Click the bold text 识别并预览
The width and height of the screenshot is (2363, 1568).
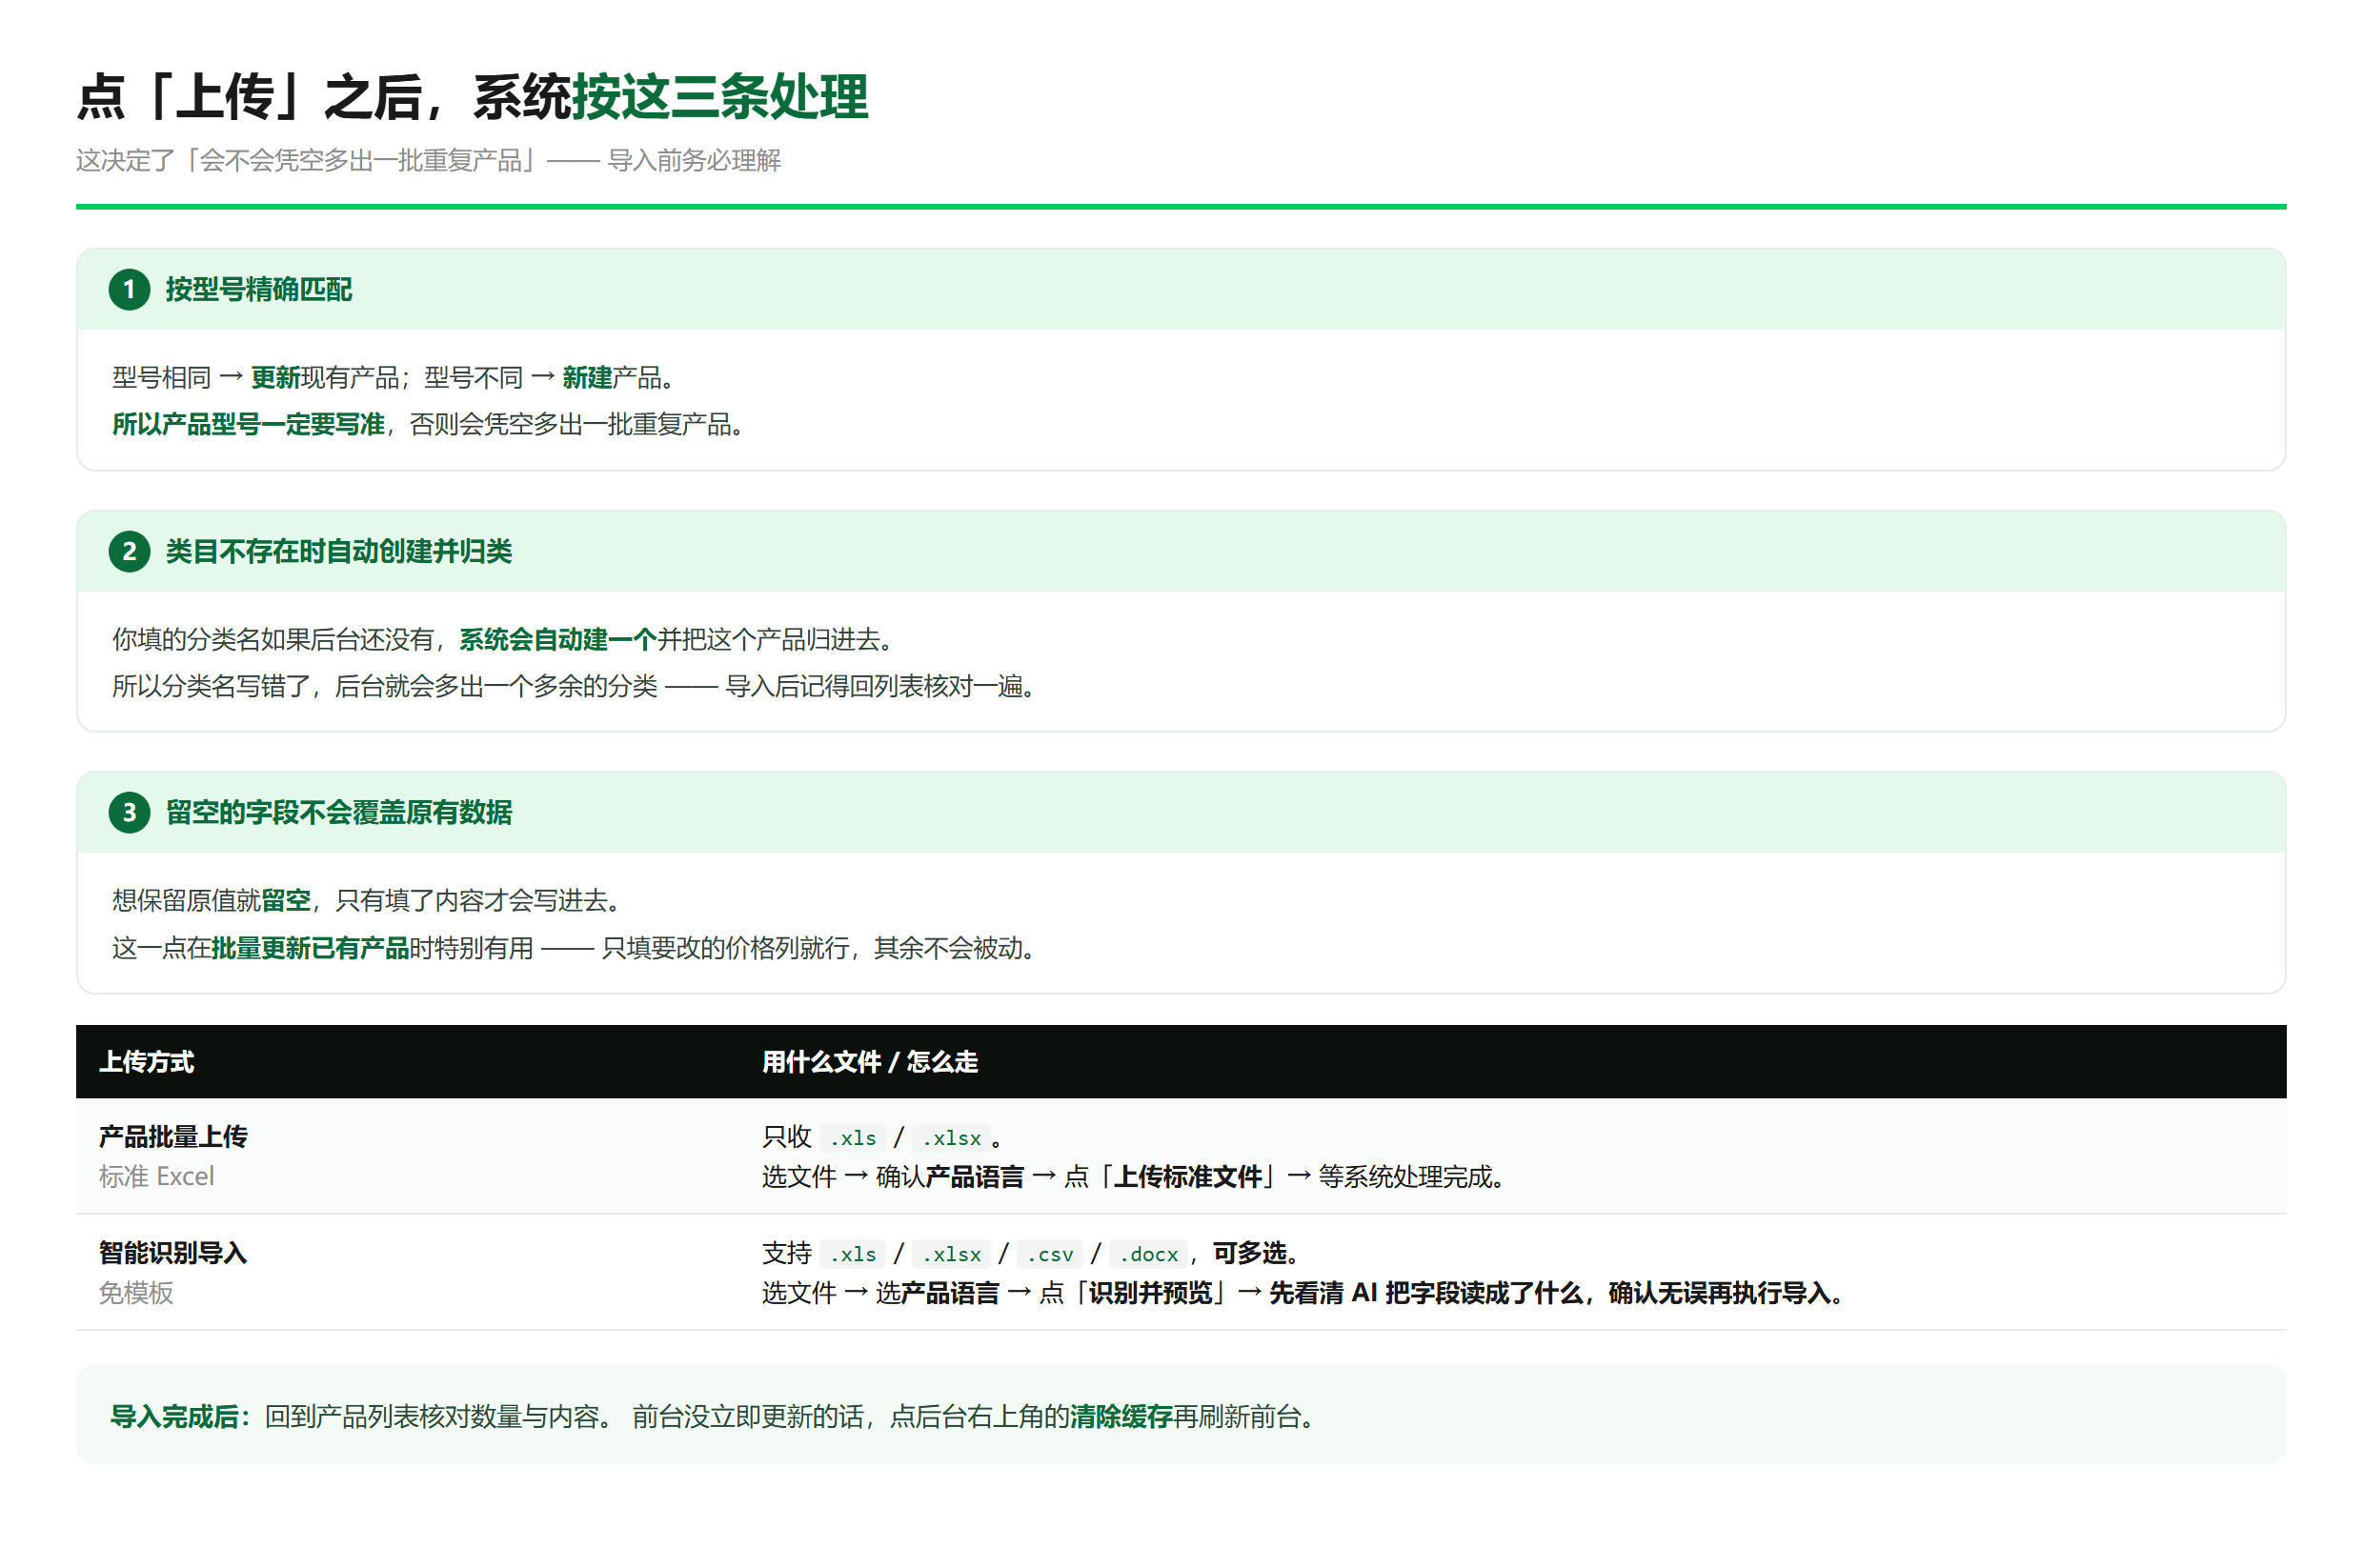1151,1293
